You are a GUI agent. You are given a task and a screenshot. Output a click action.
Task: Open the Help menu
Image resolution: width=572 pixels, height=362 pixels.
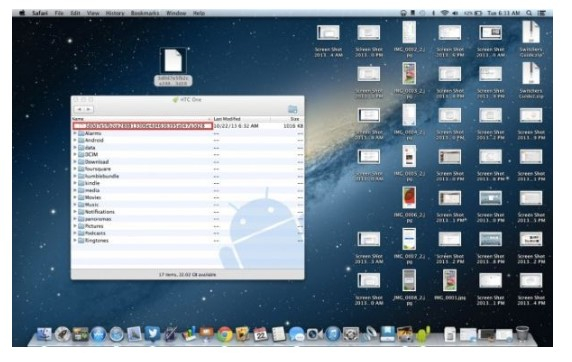198,13
